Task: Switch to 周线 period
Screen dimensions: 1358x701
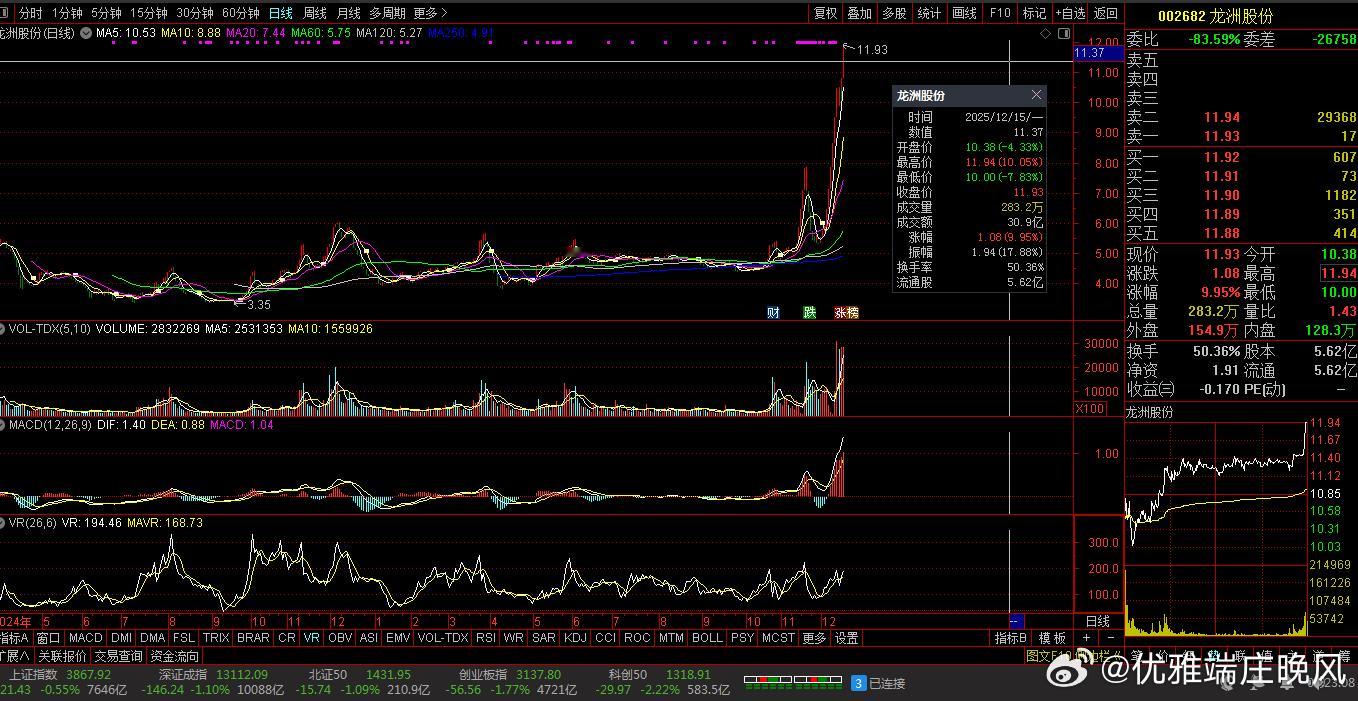Action: [x=315, y=13]
